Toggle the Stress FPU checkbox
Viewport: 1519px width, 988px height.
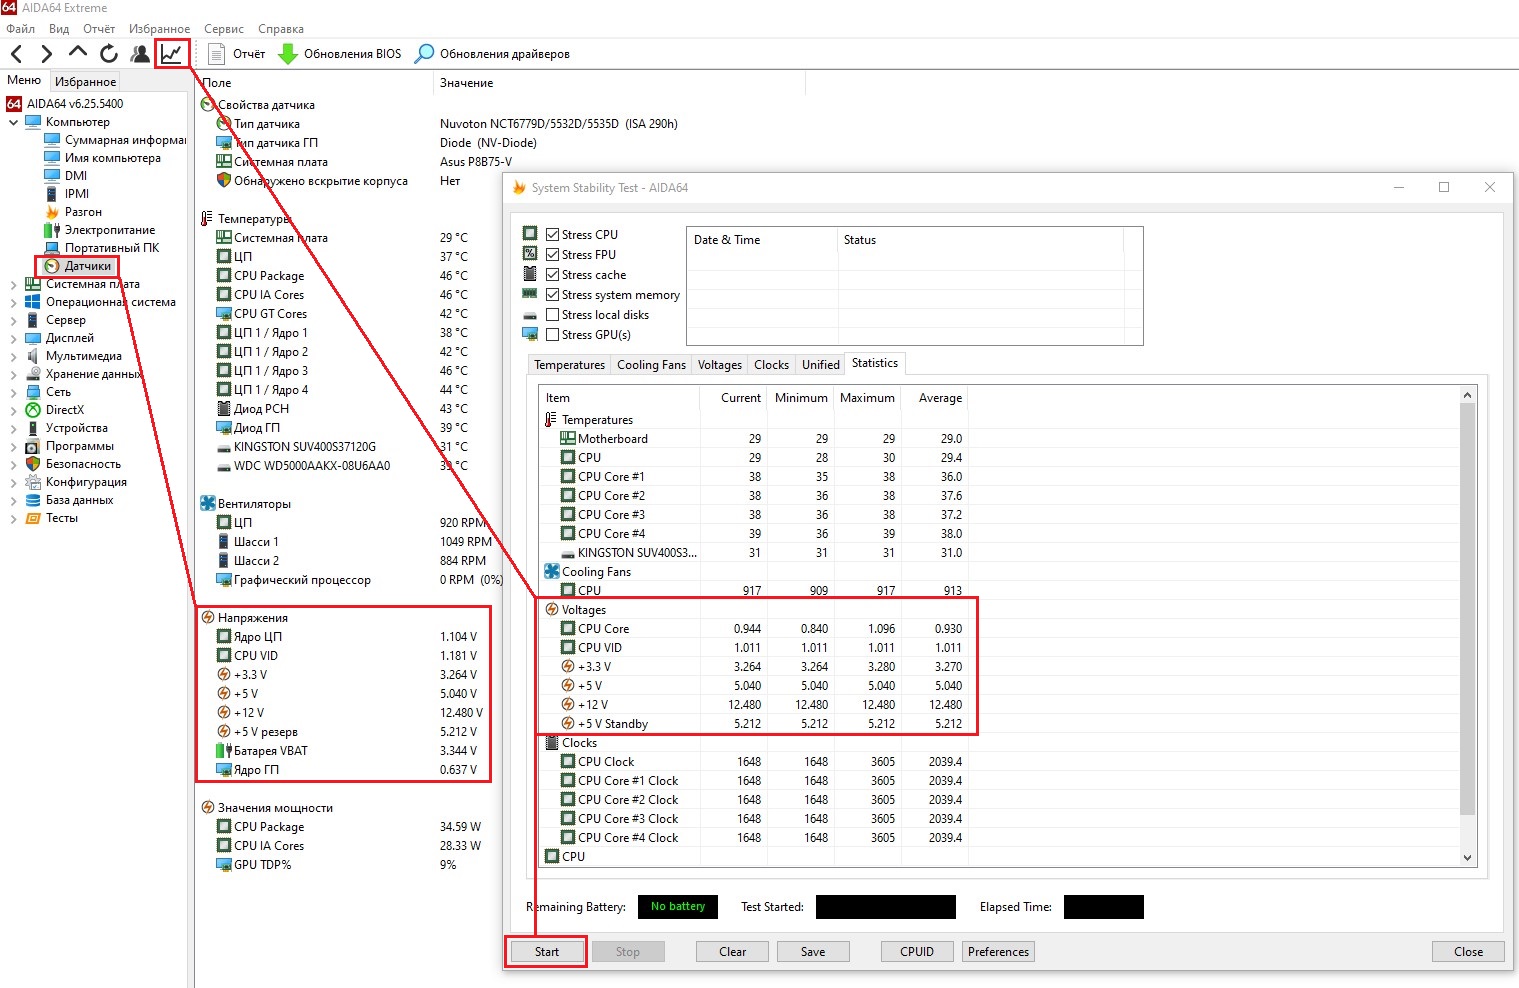click(x=552, y=255)
